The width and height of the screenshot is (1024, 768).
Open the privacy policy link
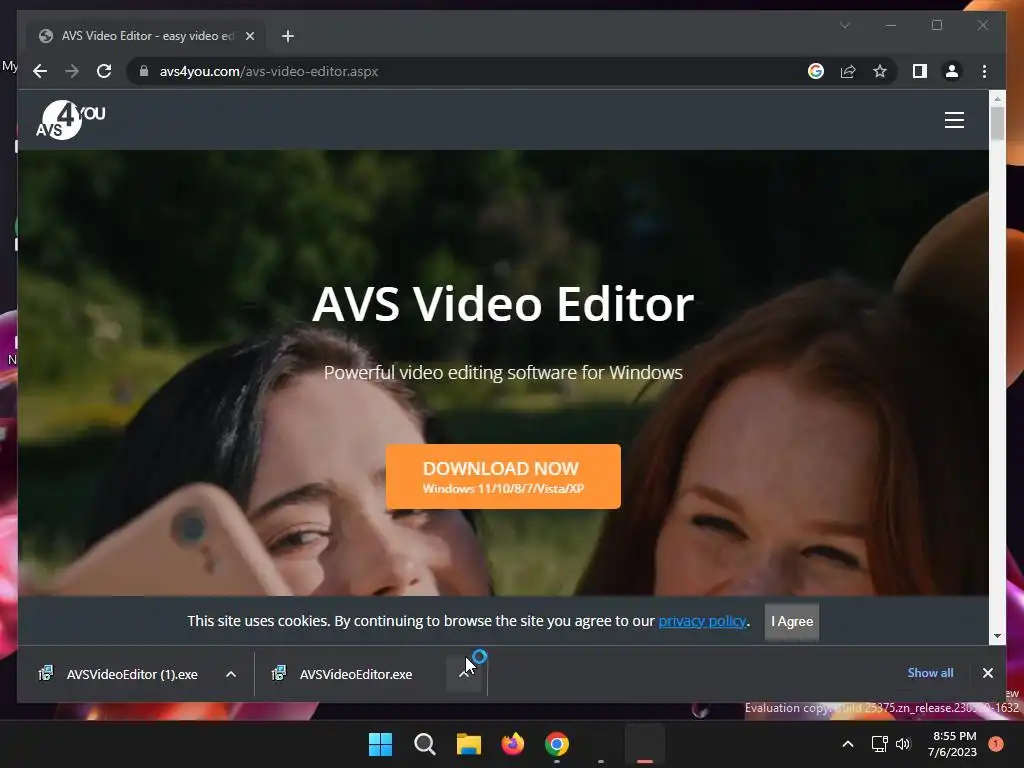click(702, 621)
